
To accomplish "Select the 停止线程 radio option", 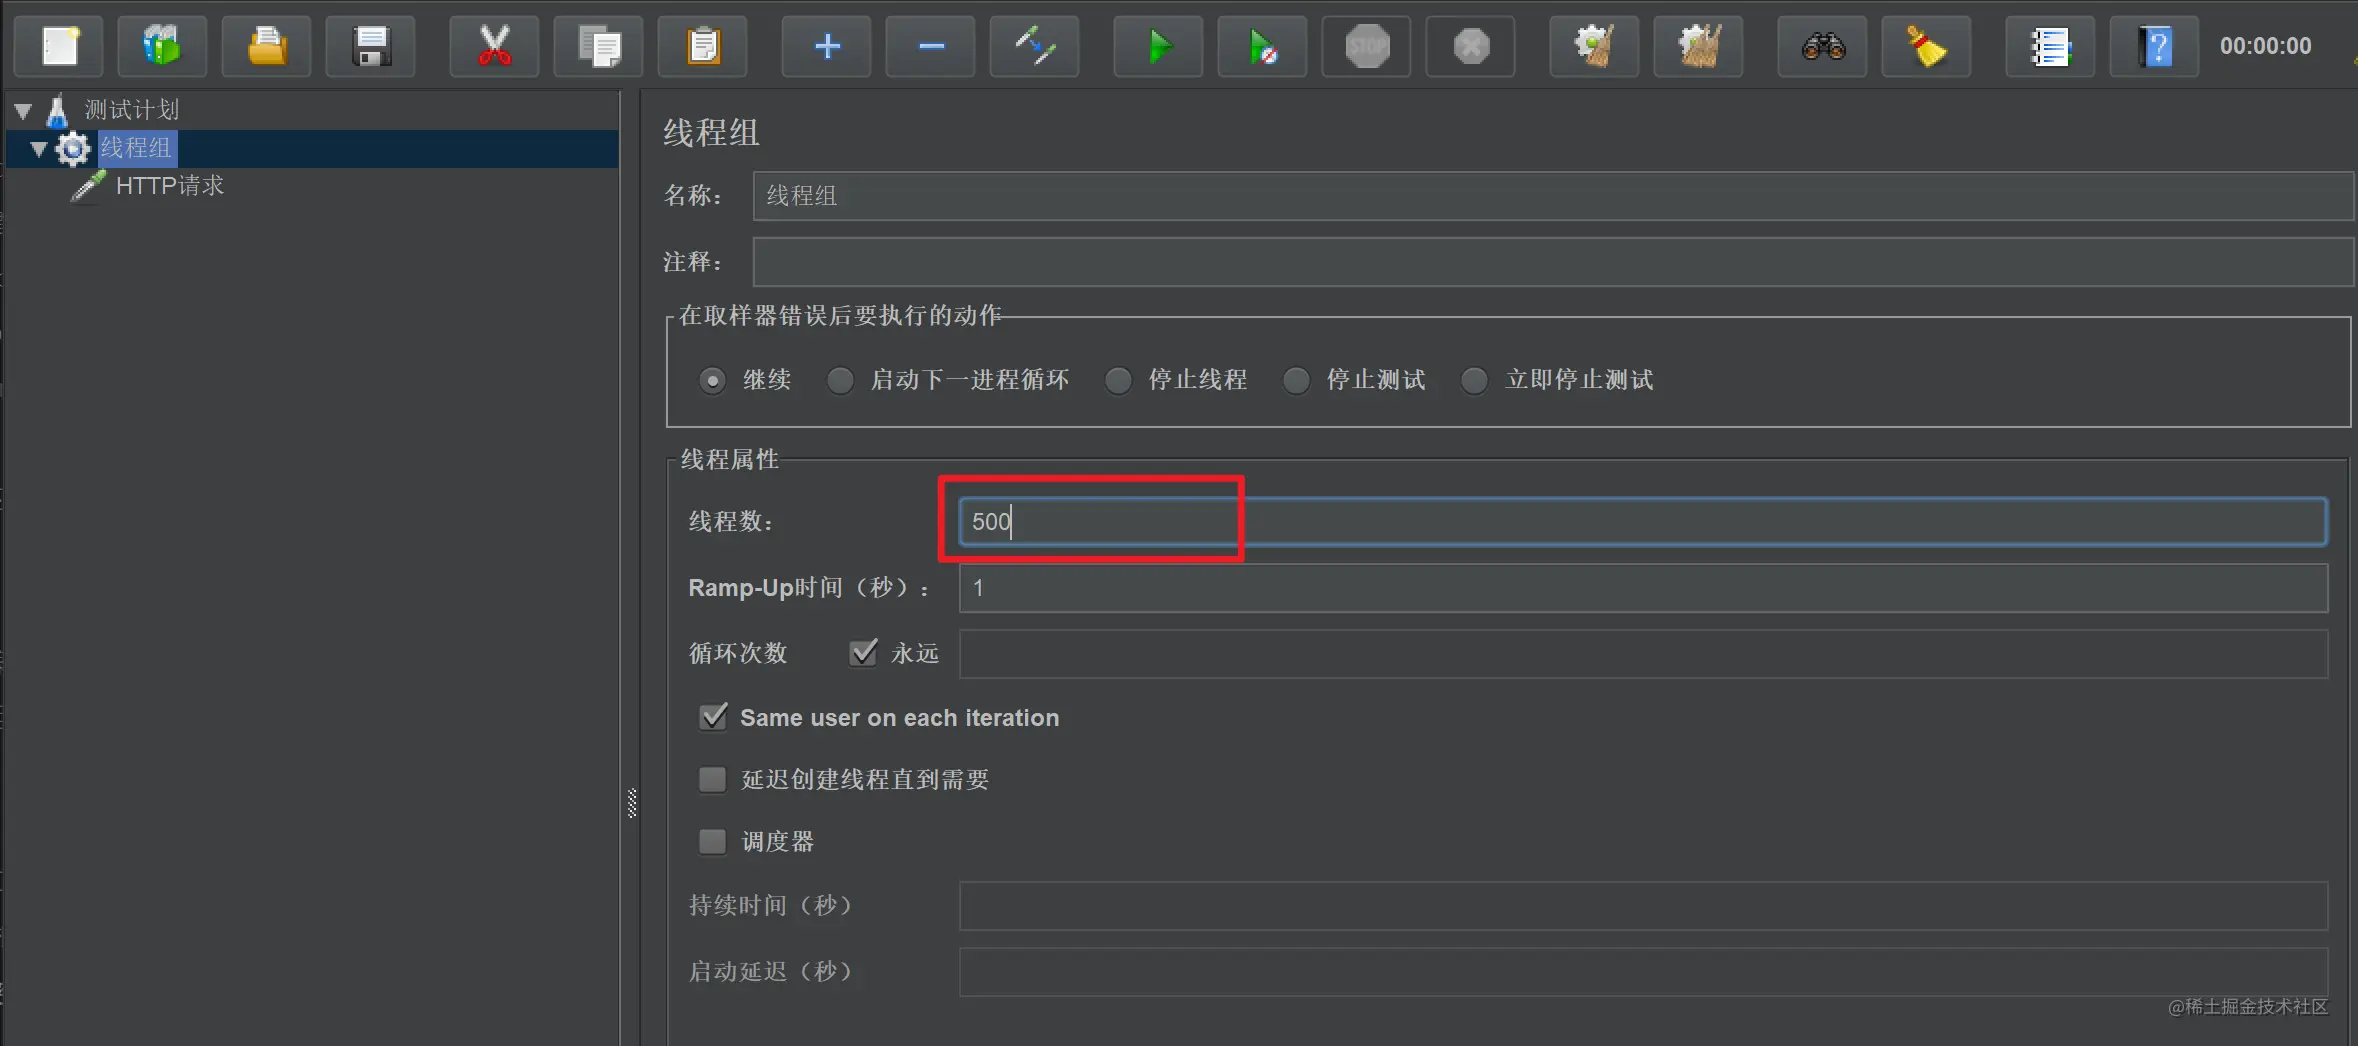I will pyautogui.click(x=1118, y=380).
